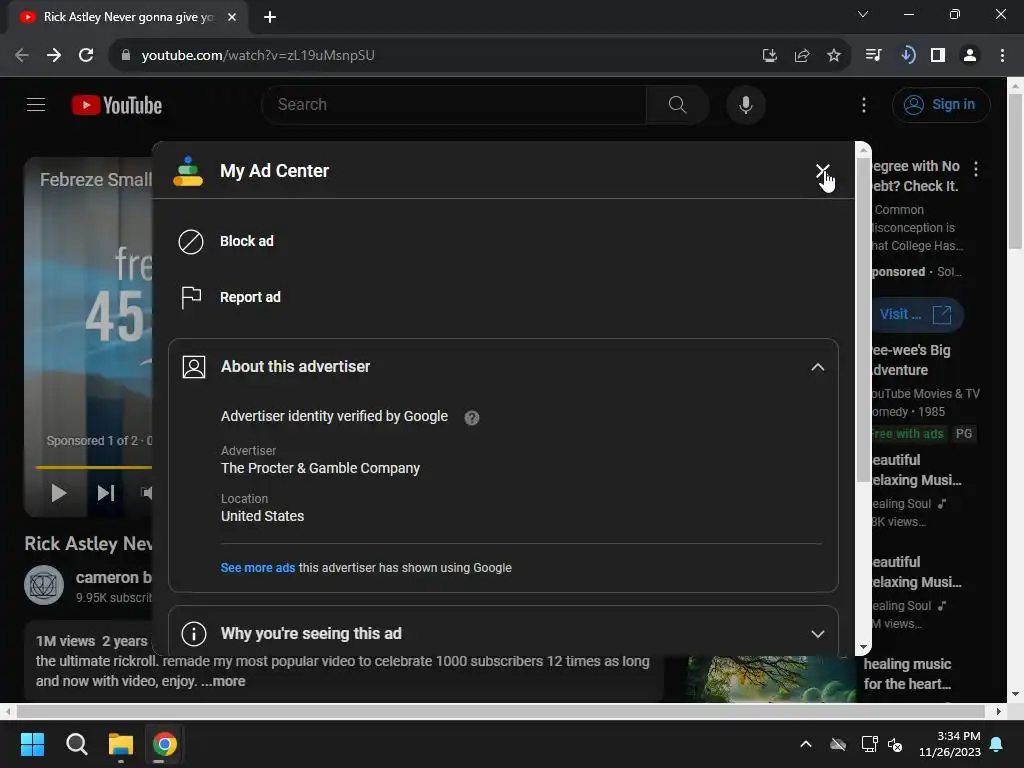Open the cameron channel avatar
The image size is (1024, 768).
[44, 585]
